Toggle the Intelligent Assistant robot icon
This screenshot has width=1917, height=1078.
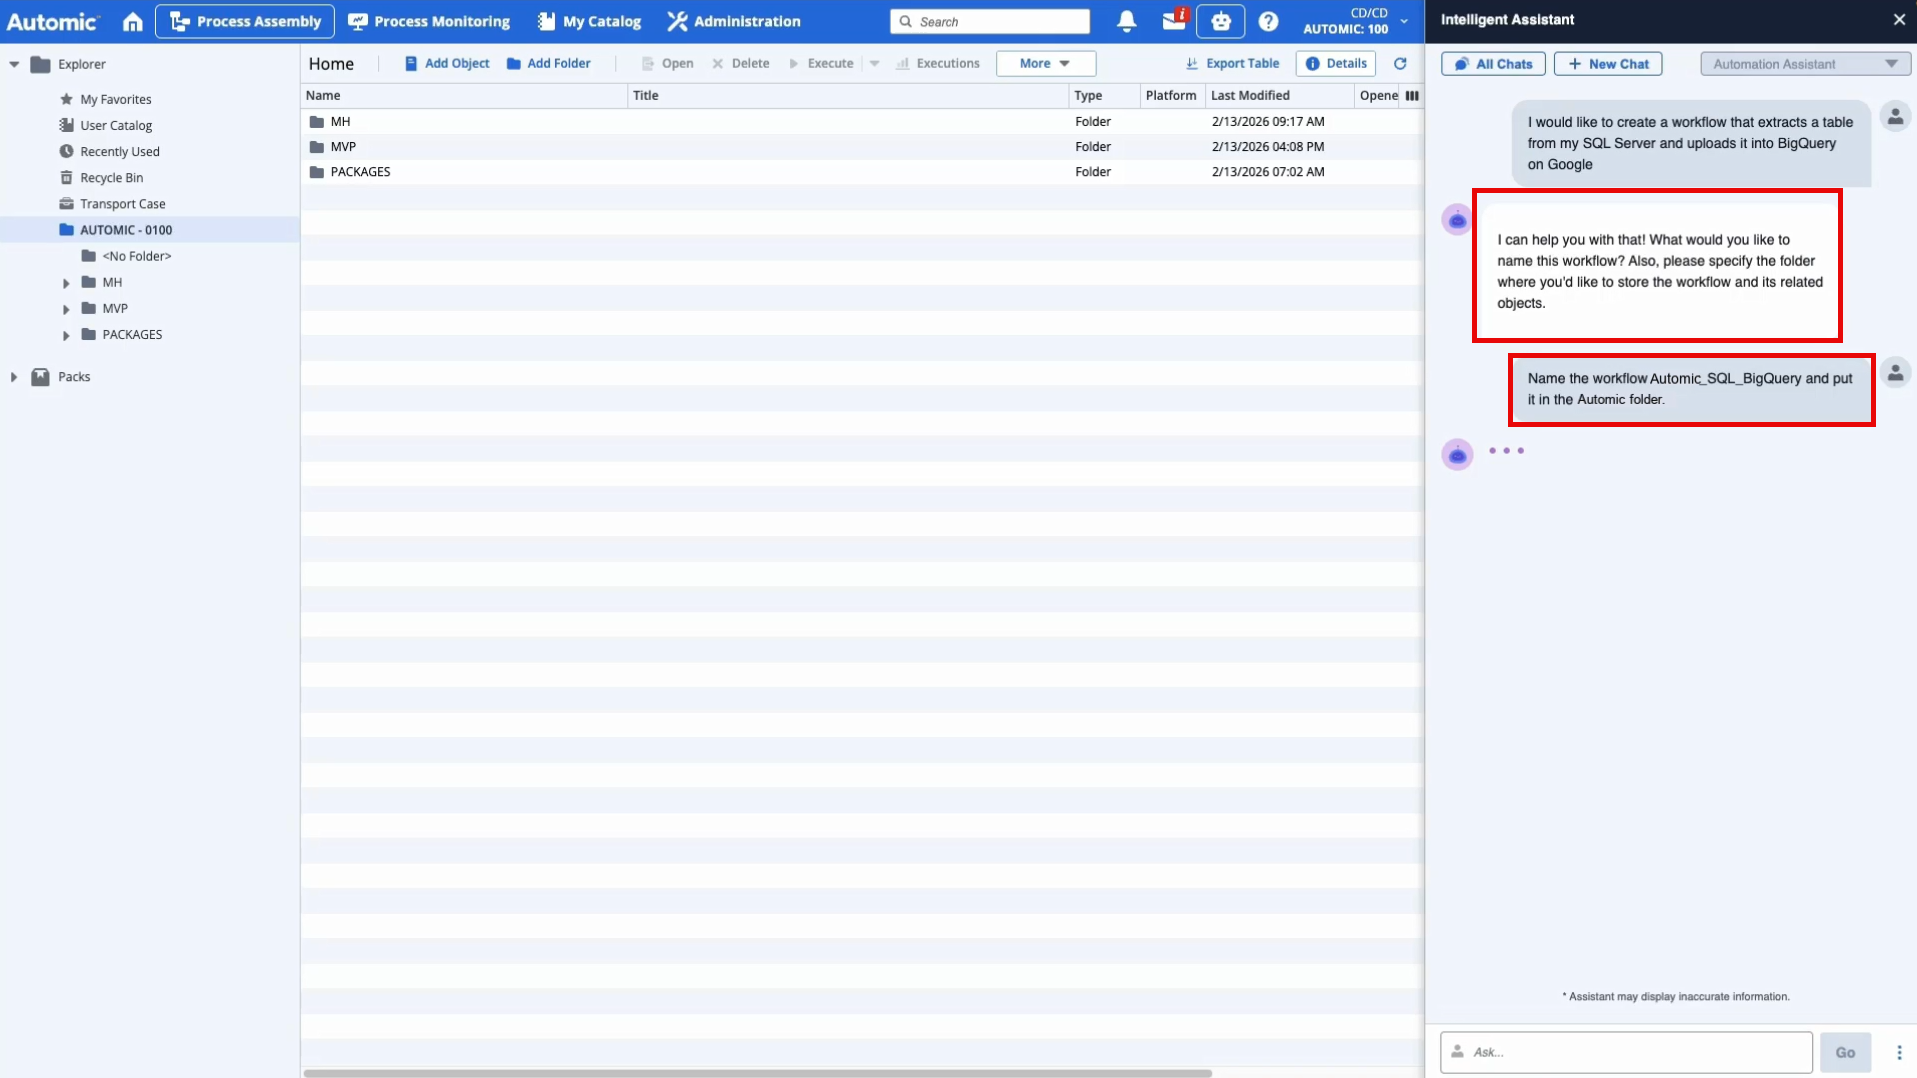point(1220,21)
